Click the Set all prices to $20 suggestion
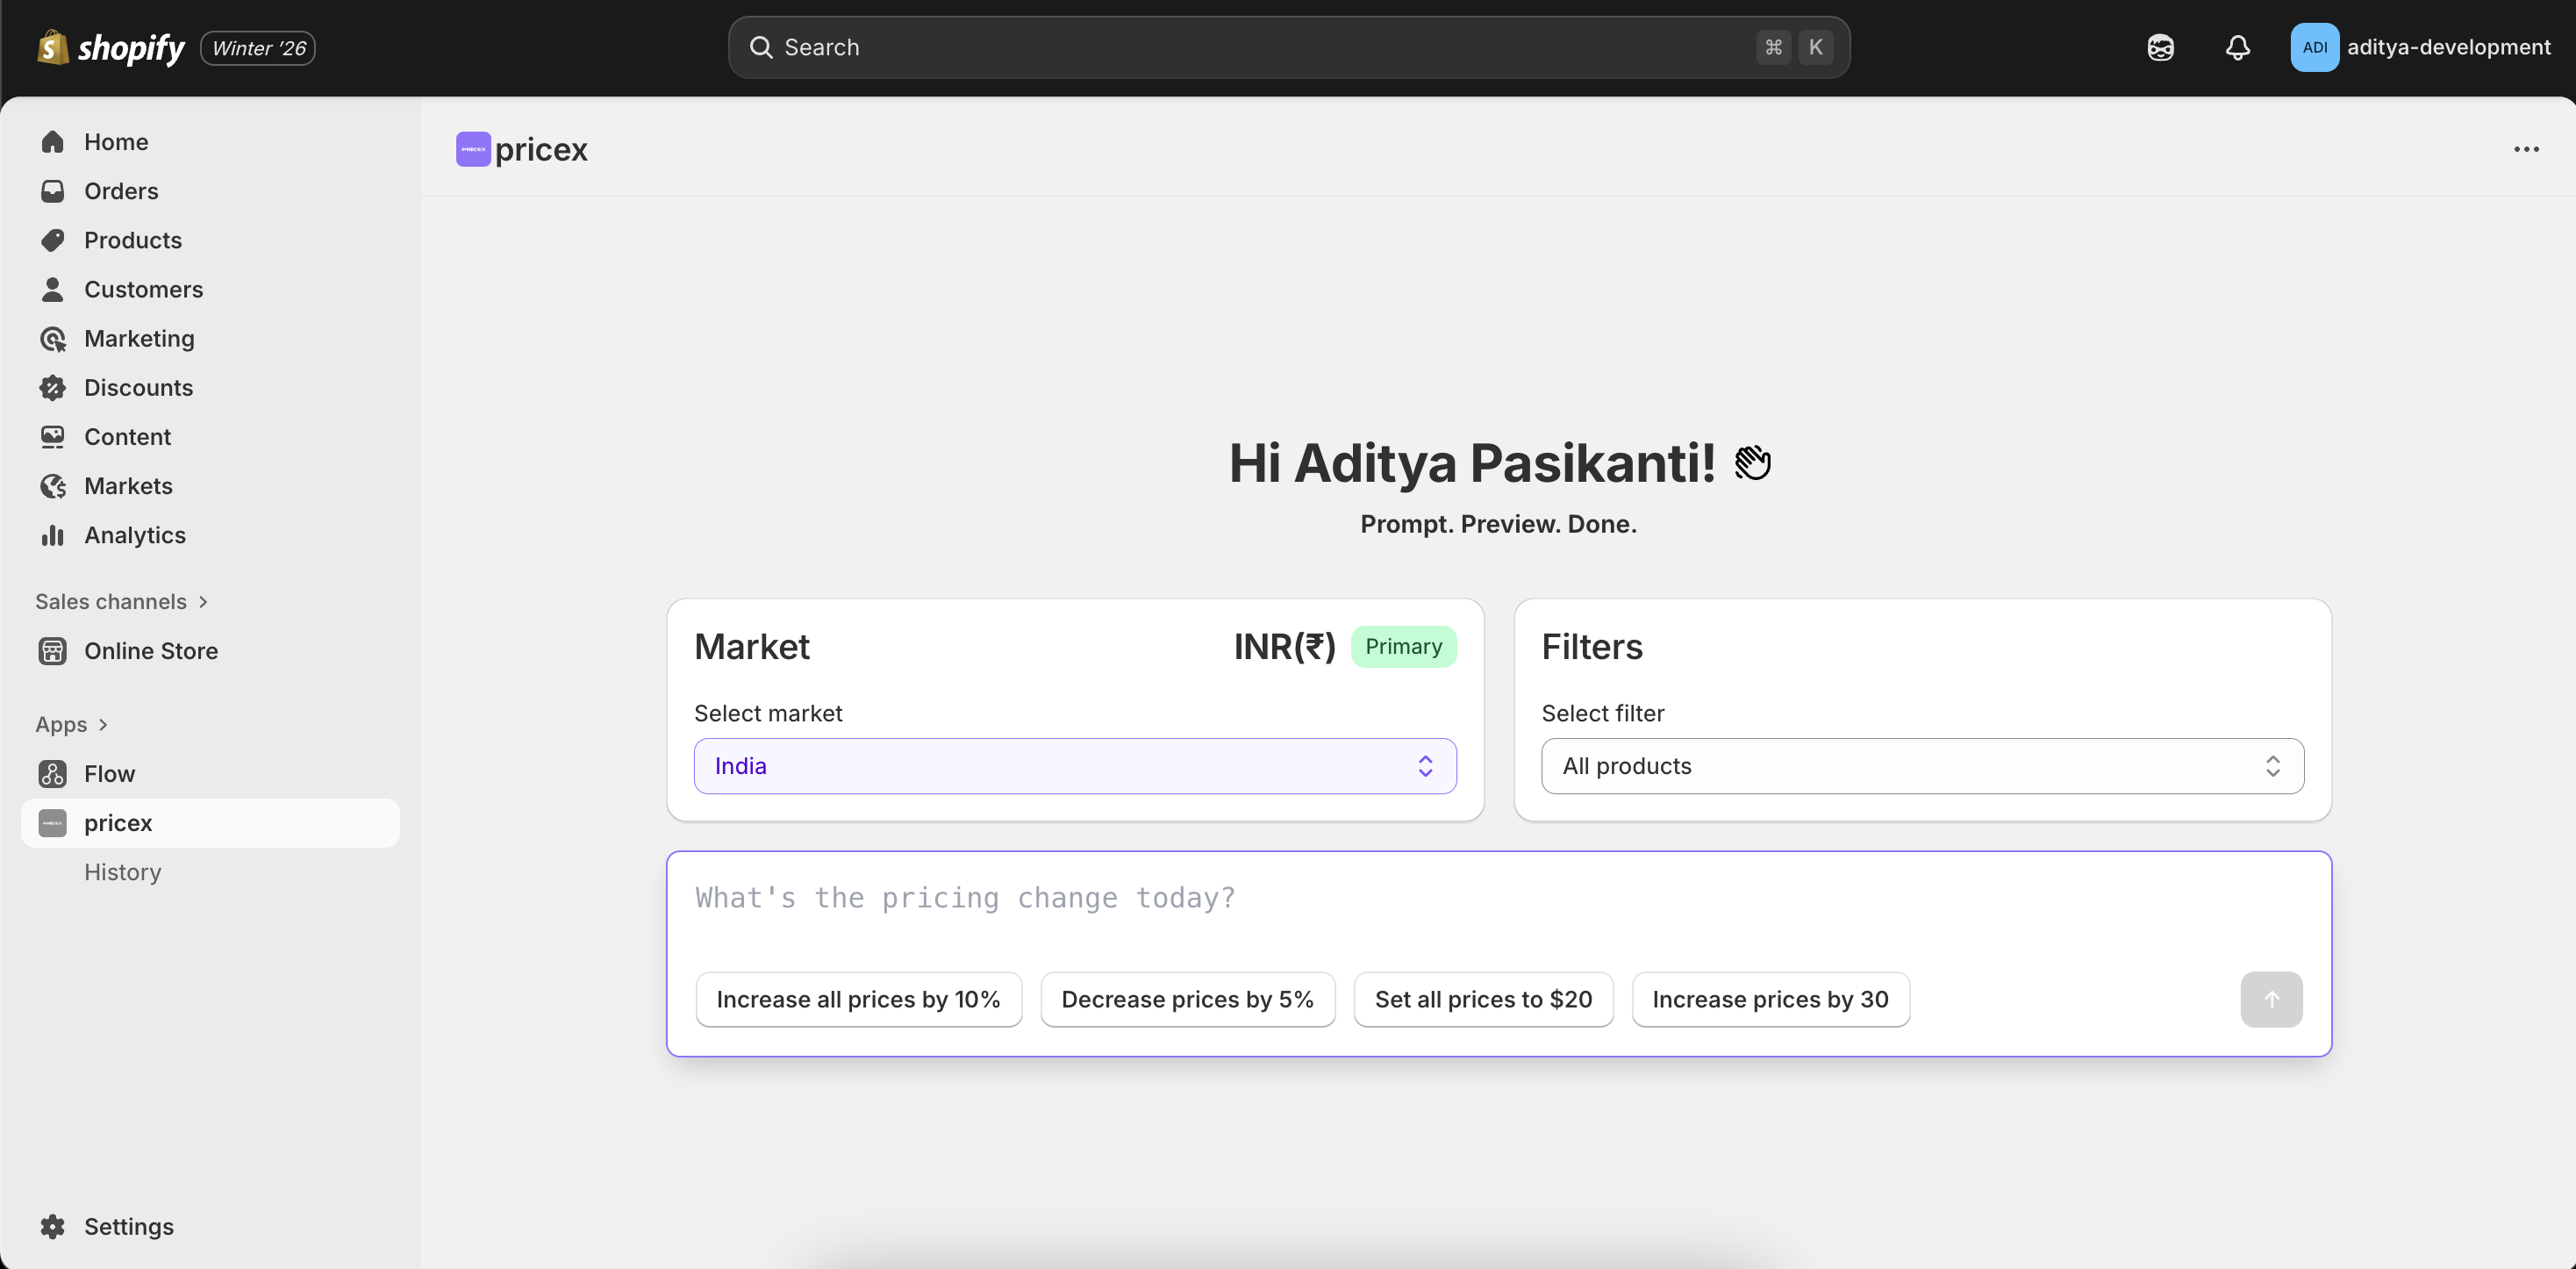The height and width of the screenshot is (1269, 2576). pos(1483,999)
